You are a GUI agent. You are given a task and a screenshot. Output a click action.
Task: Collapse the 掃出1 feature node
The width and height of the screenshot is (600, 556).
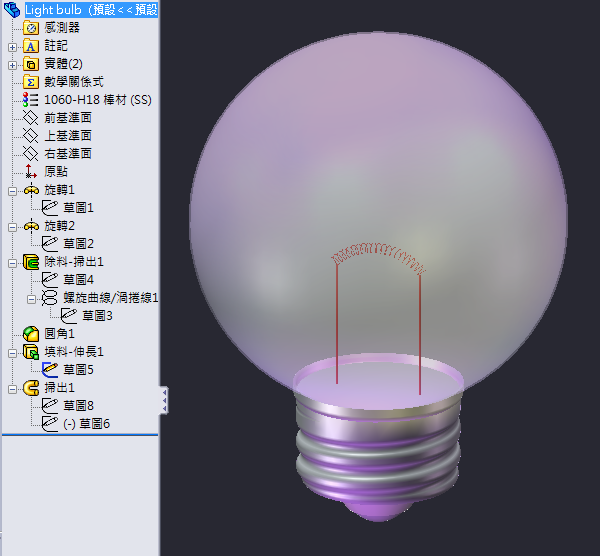(12, 389)
